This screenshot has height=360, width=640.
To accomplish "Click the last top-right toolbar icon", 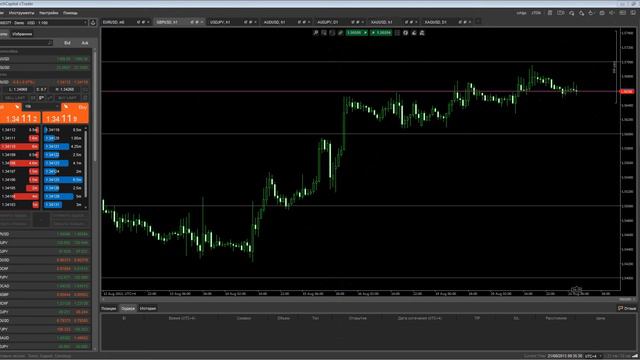I will coord(633,13).
